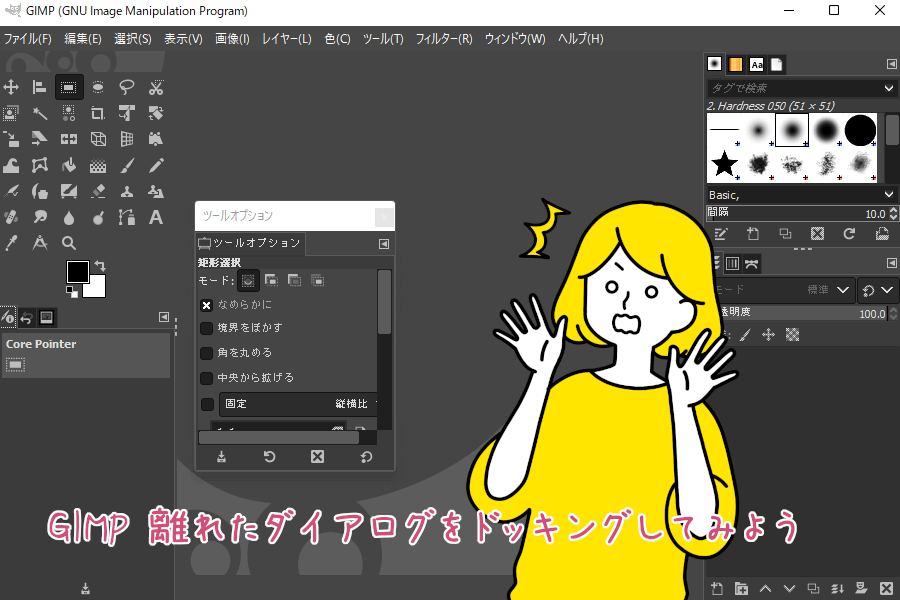Select the Clone stamp tool

[x=127, y=191]
